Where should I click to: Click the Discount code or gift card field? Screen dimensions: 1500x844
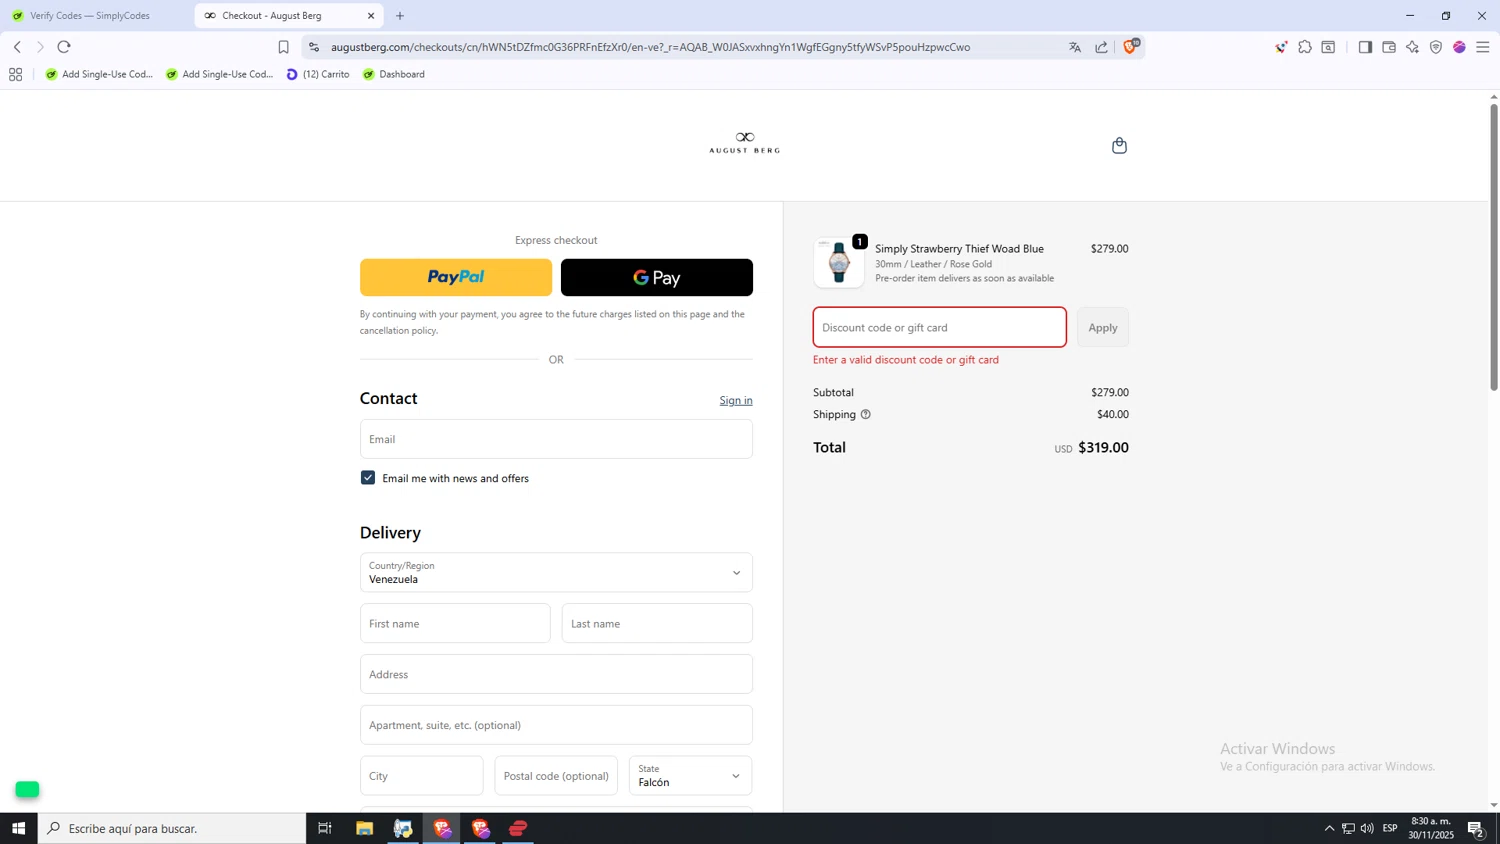pyautogui.click(x=940, y=328)
